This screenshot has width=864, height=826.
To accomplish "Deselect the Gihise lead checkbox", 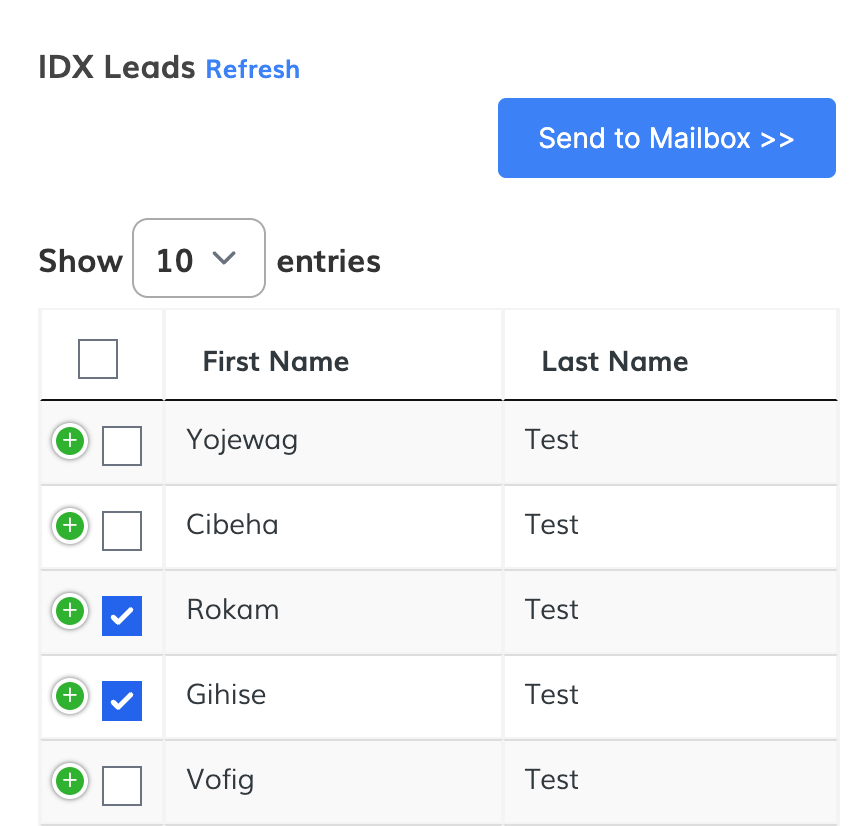I will click(122, 701).
